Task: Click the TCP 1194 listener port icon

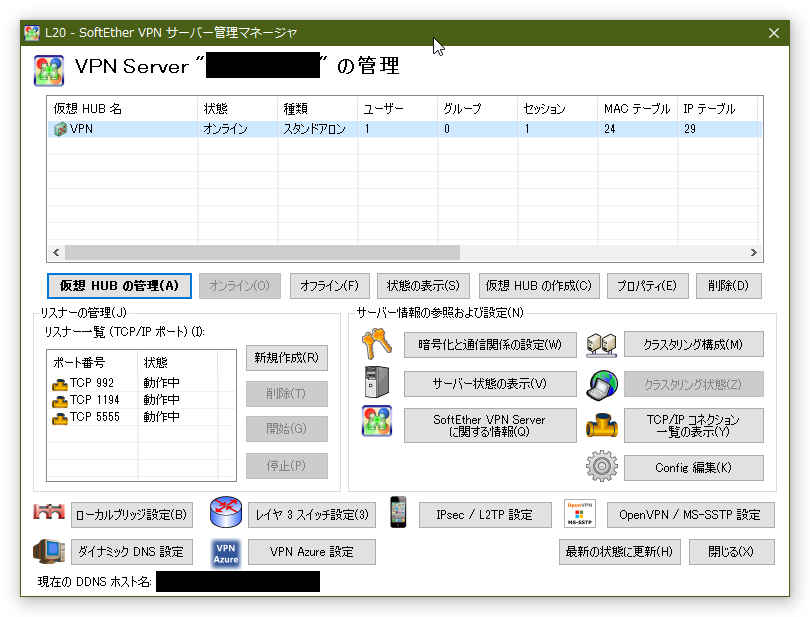Action: click(x=60, y=401)
